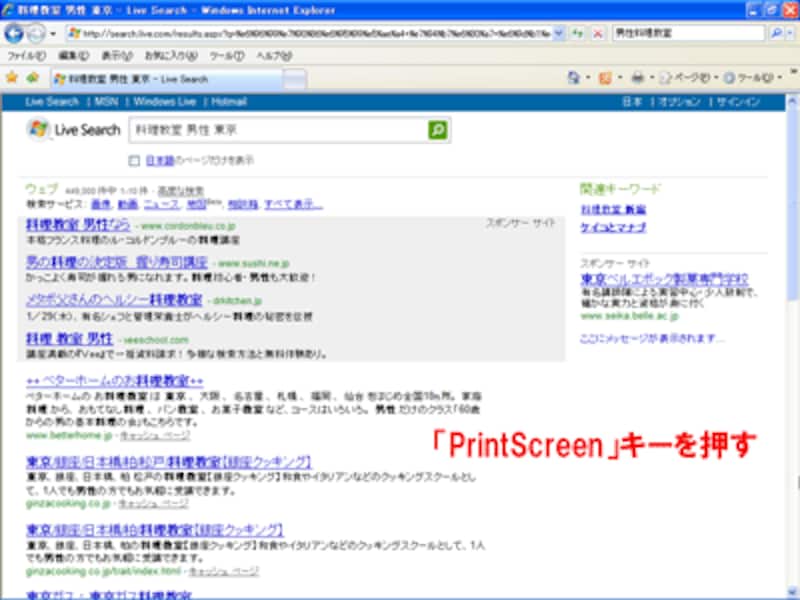This screenshot has height=600, width=800.
Task: Stop loading with the red X icon
Action: (597, 34)
